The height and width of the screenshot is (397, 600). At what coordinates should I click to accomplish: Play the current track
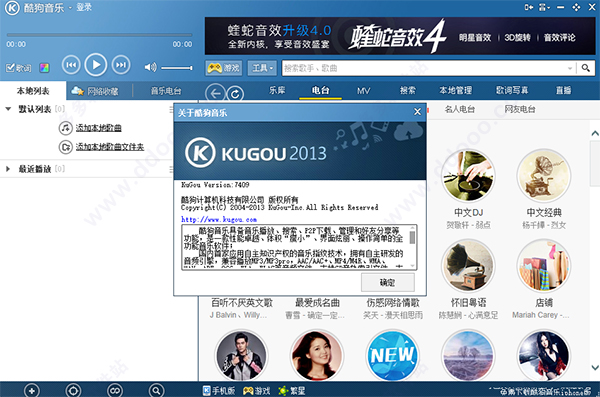click(96, 65)
